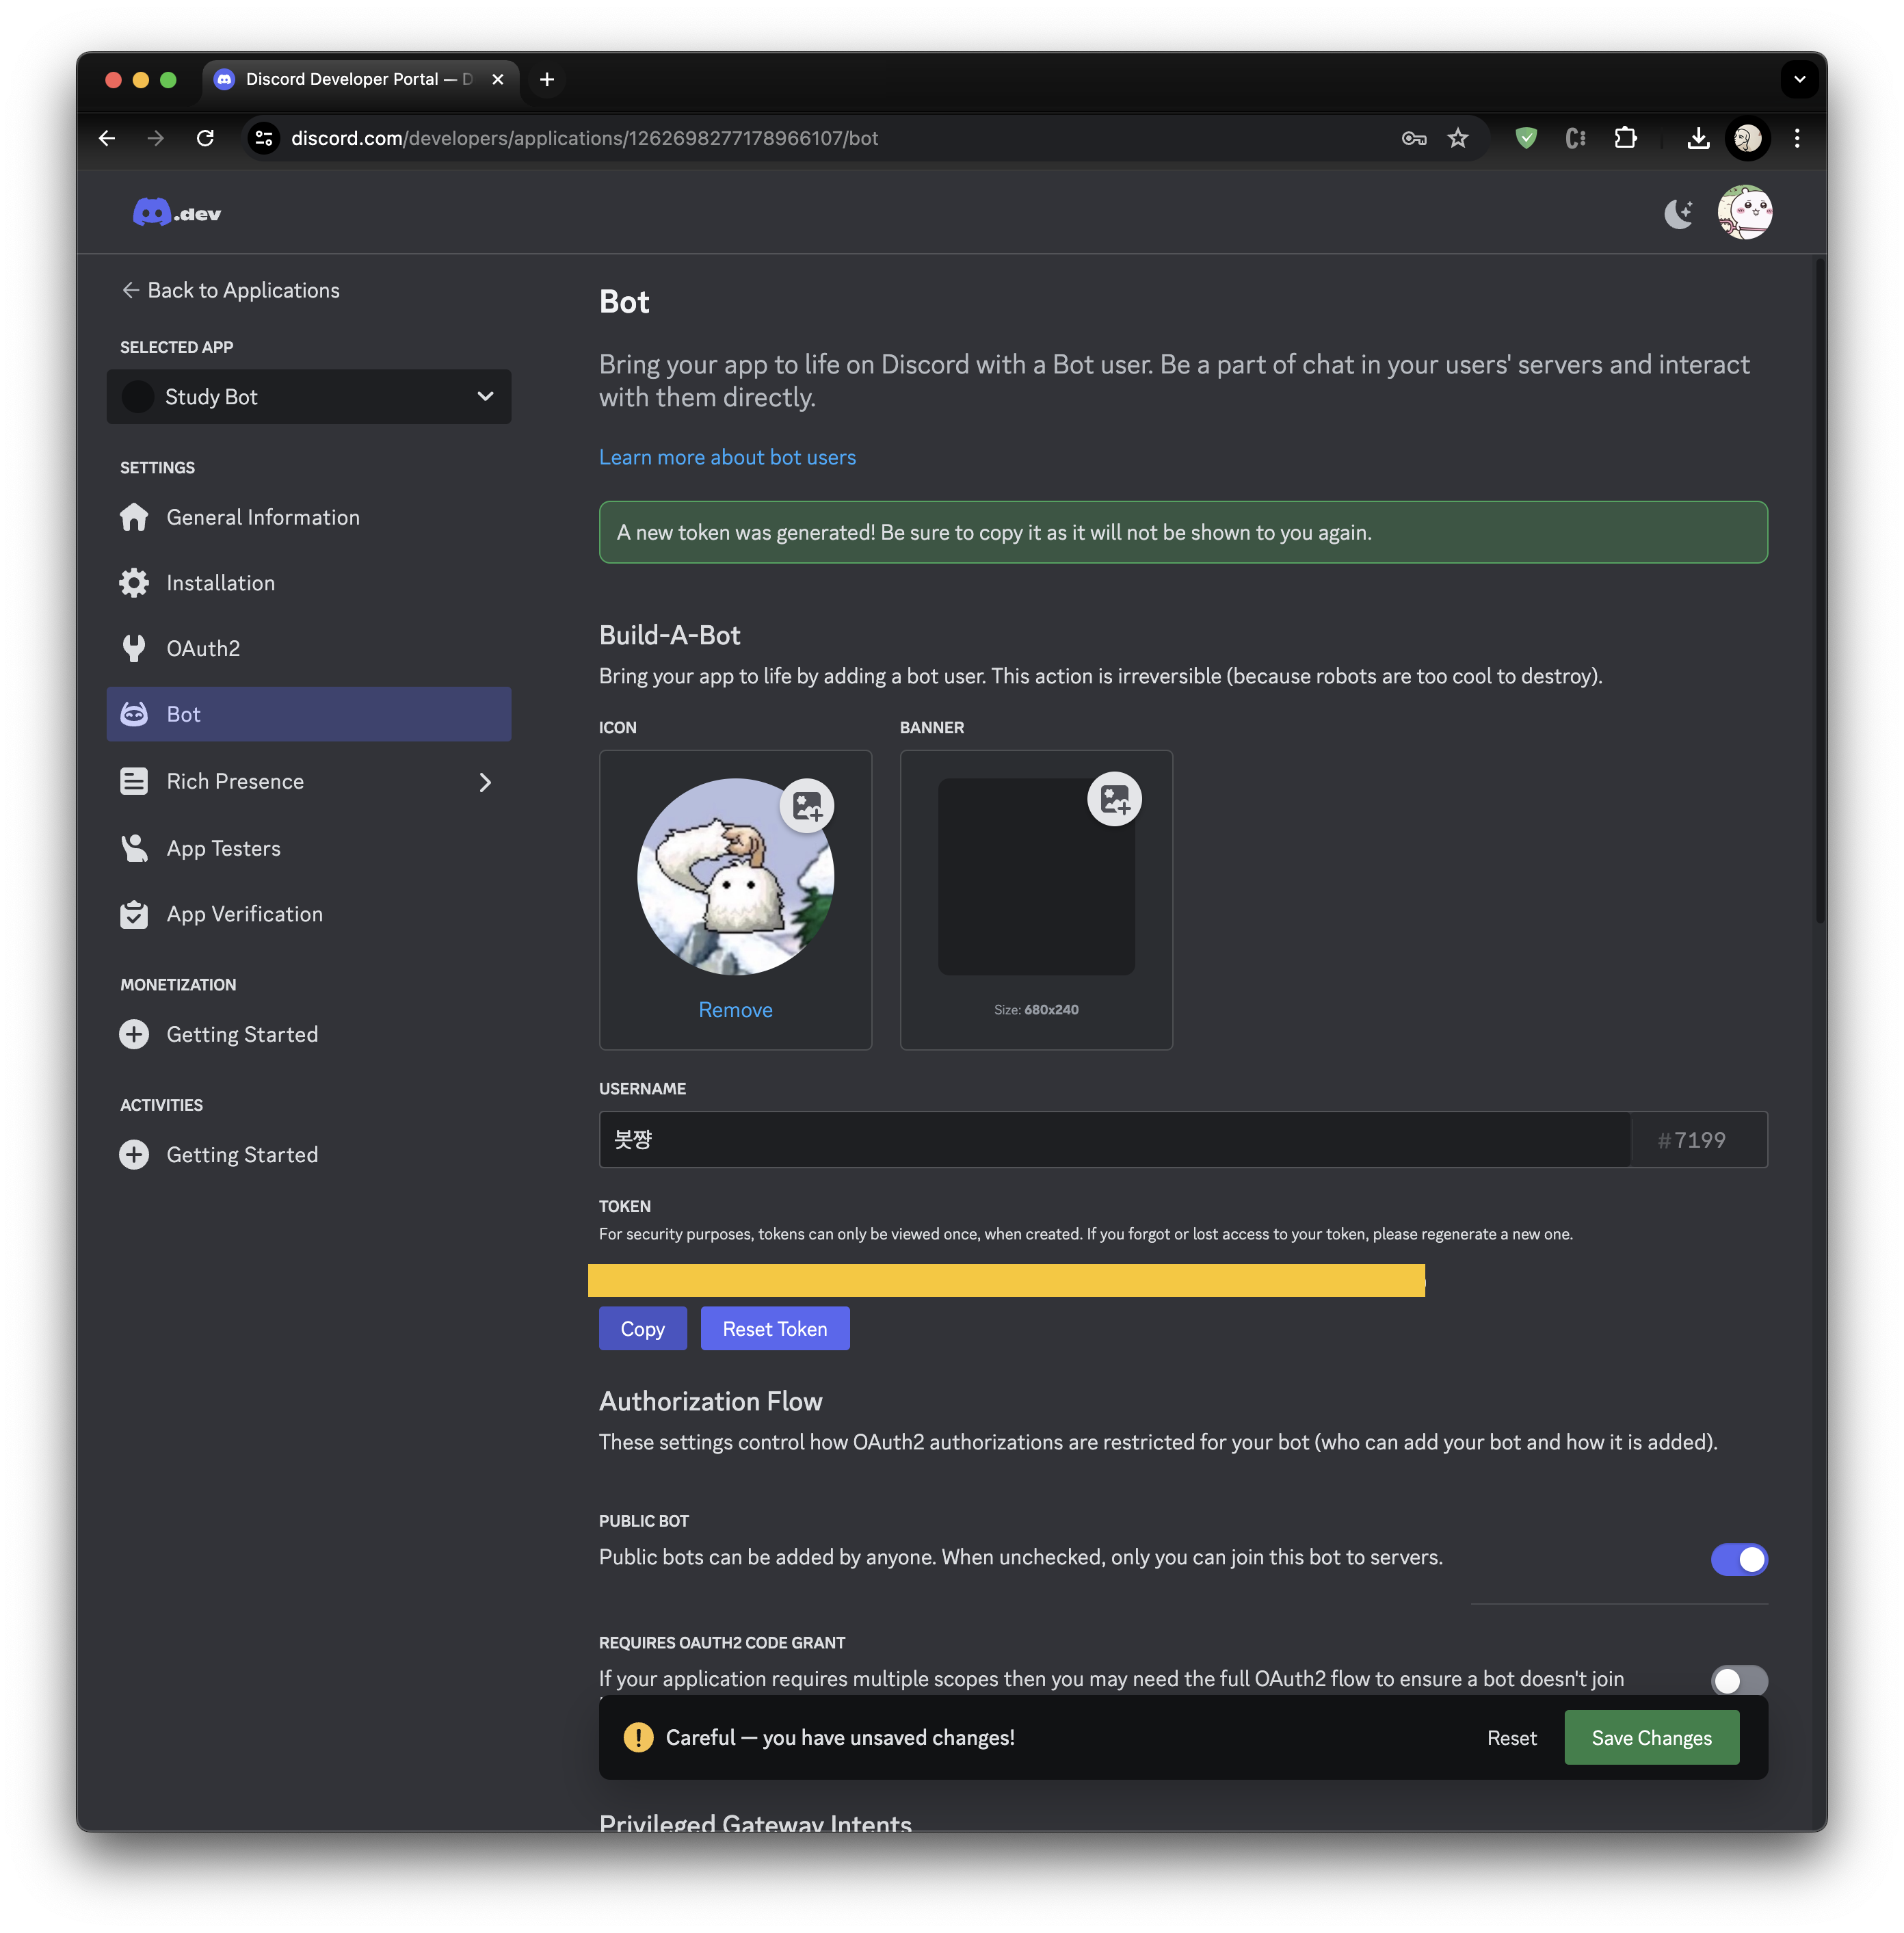Viewport: 1904px width, 1933px height.
Task: Remove the bot icon
Action: tap(735, 1010)
